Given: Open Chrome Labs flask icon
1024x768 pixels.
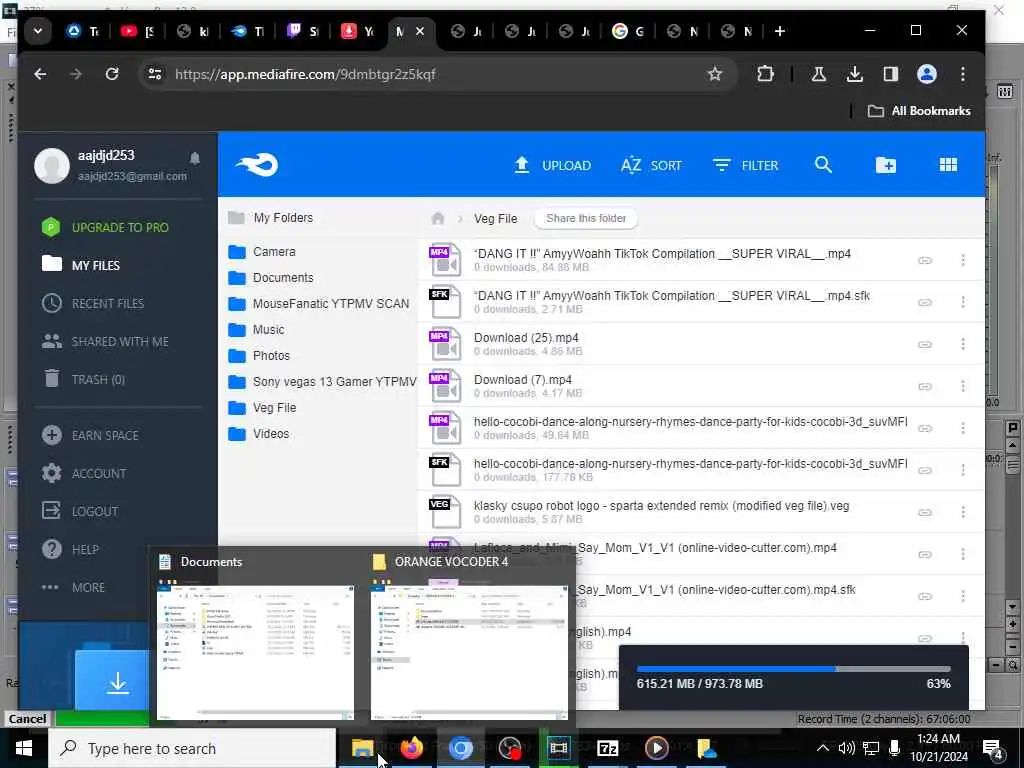Looking at the screenshot, I should [818, 74].
